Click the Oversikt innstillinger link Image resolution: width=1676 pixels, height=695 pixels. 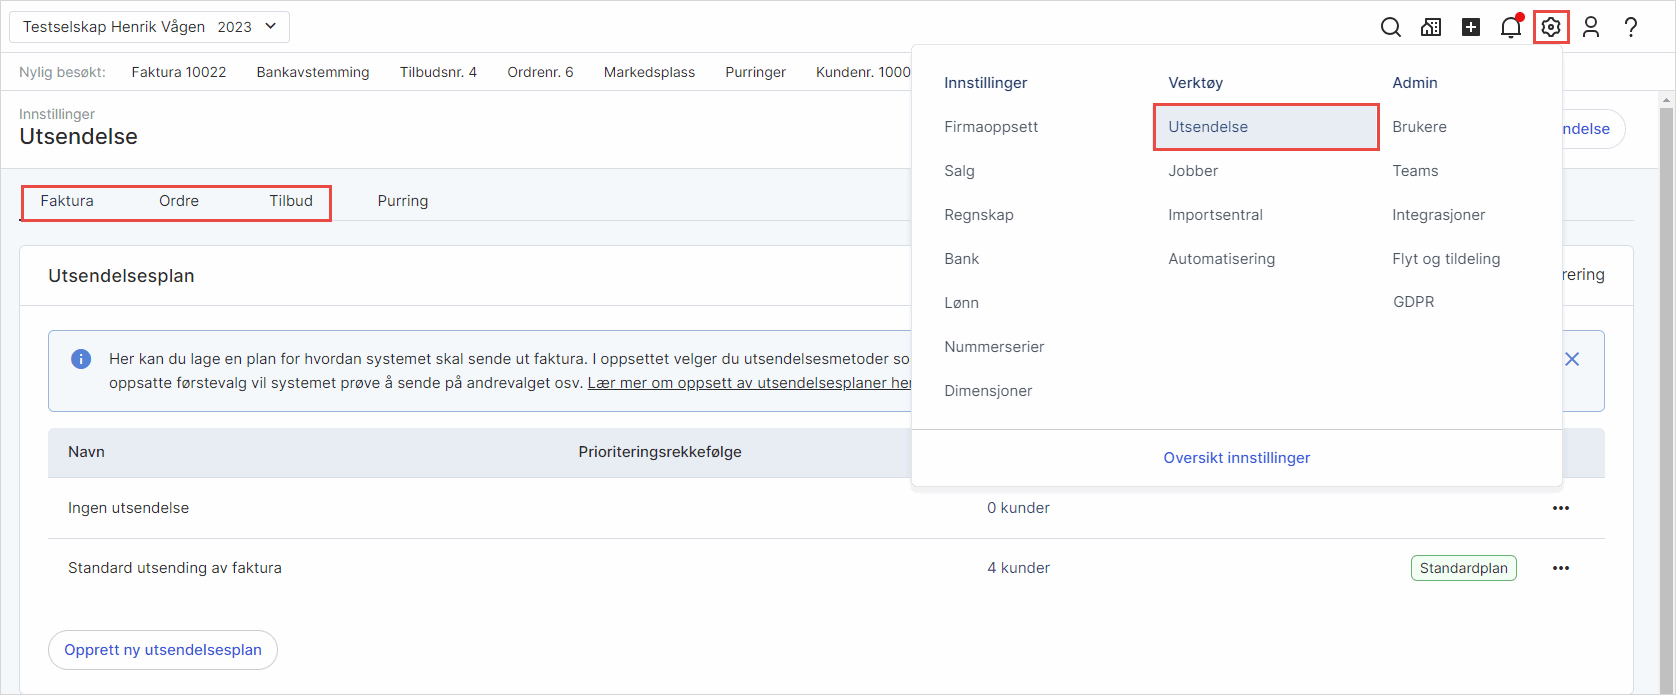1237,458
